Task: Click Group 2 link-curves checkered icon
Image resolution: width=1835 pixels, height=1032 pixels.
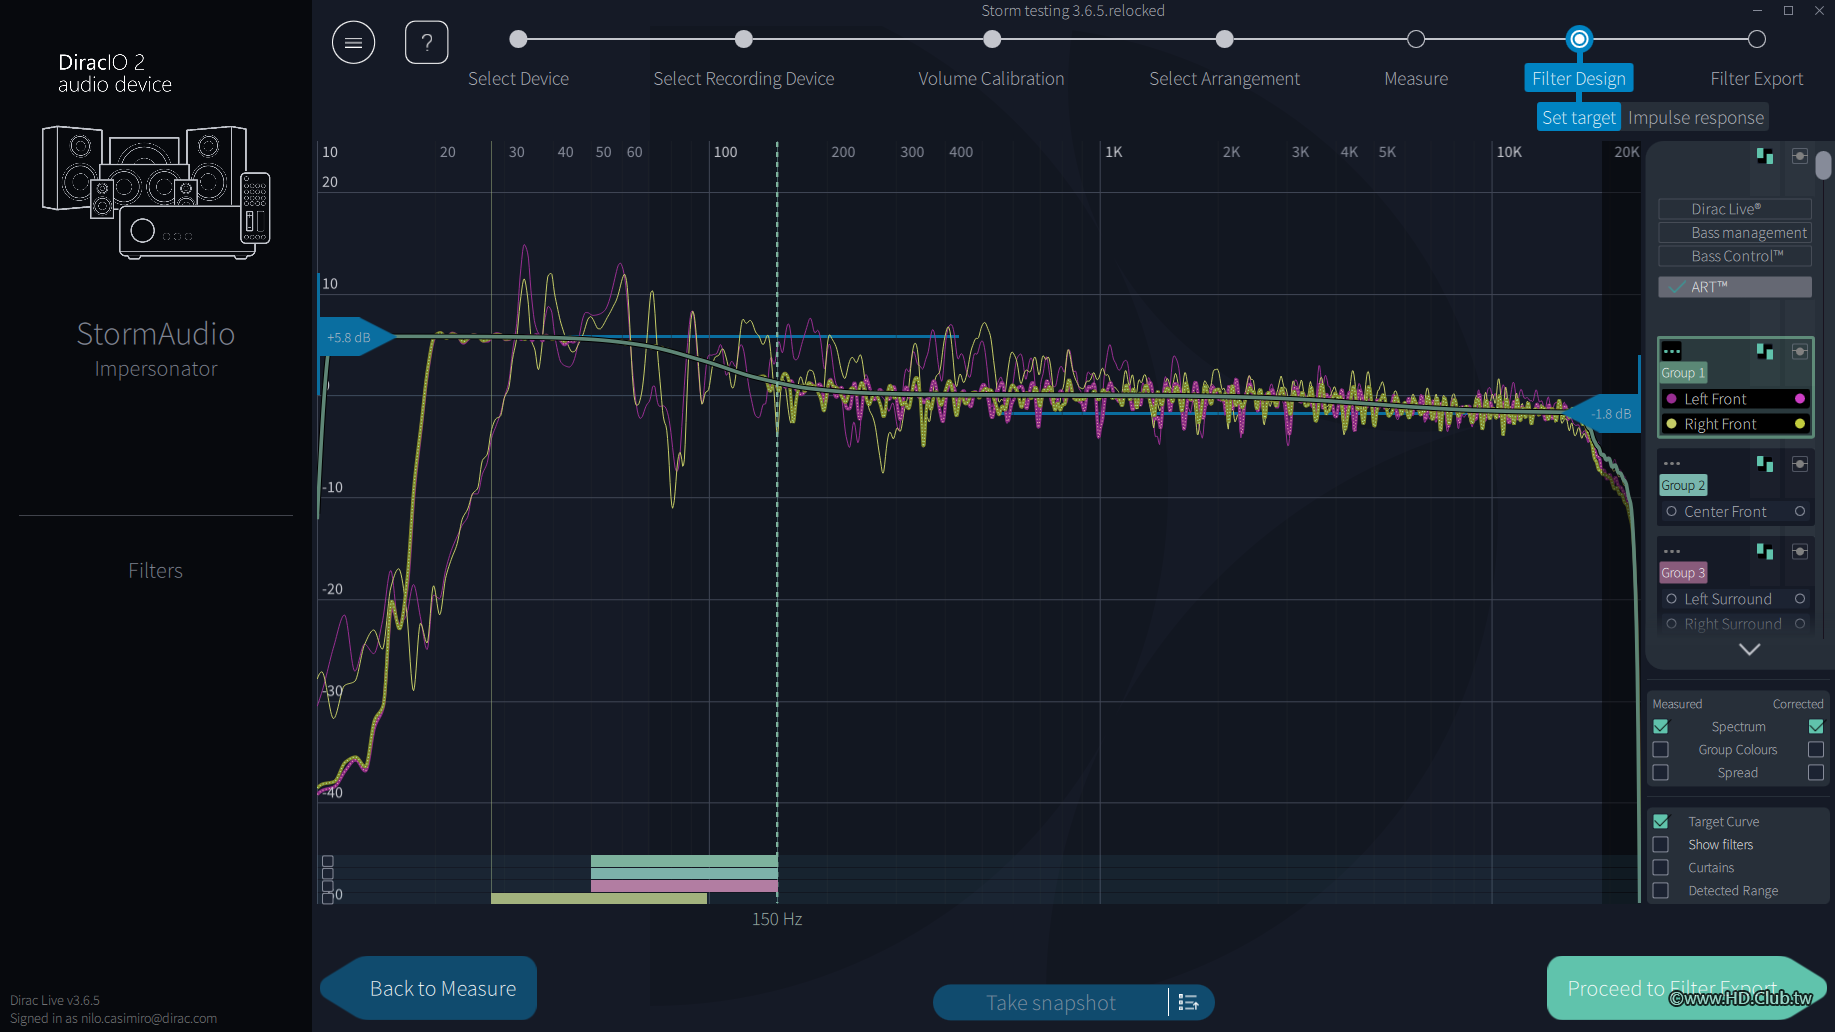Action: click(1765, 464)
